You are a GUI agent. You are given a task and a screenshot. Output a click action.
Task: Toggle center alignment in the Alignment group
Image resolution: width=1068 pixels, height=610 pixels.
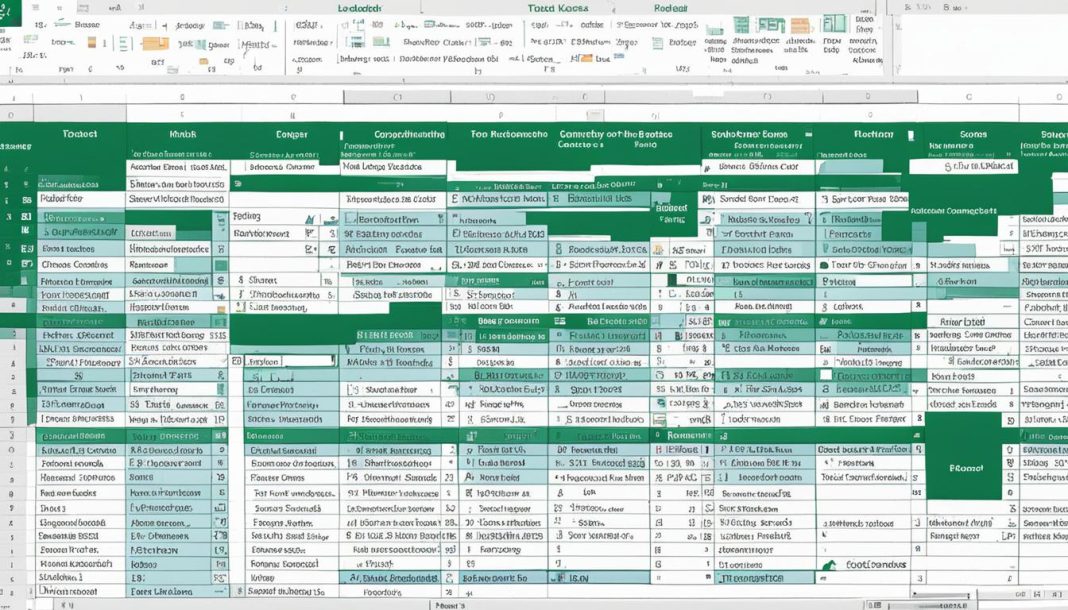(122, 42)
